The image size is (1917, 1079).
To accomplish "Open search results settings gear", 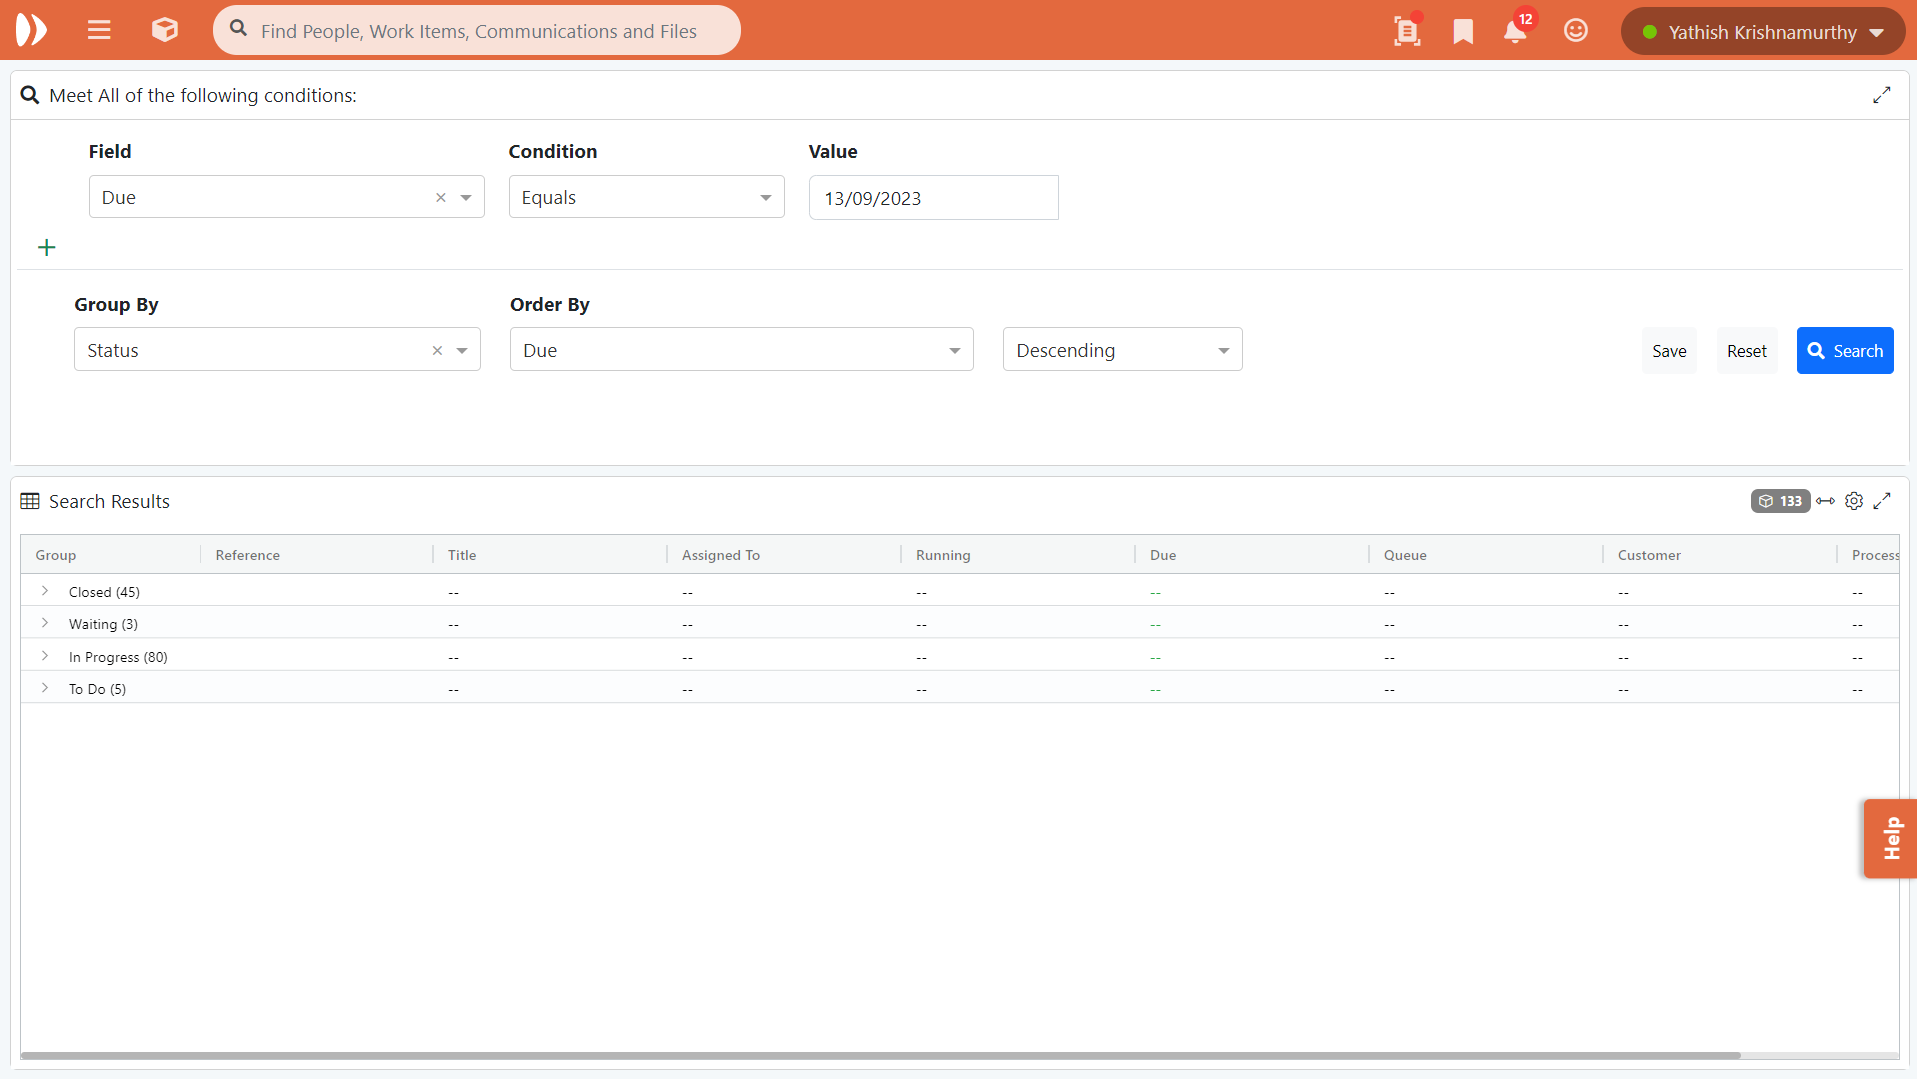I will 1854,501.
